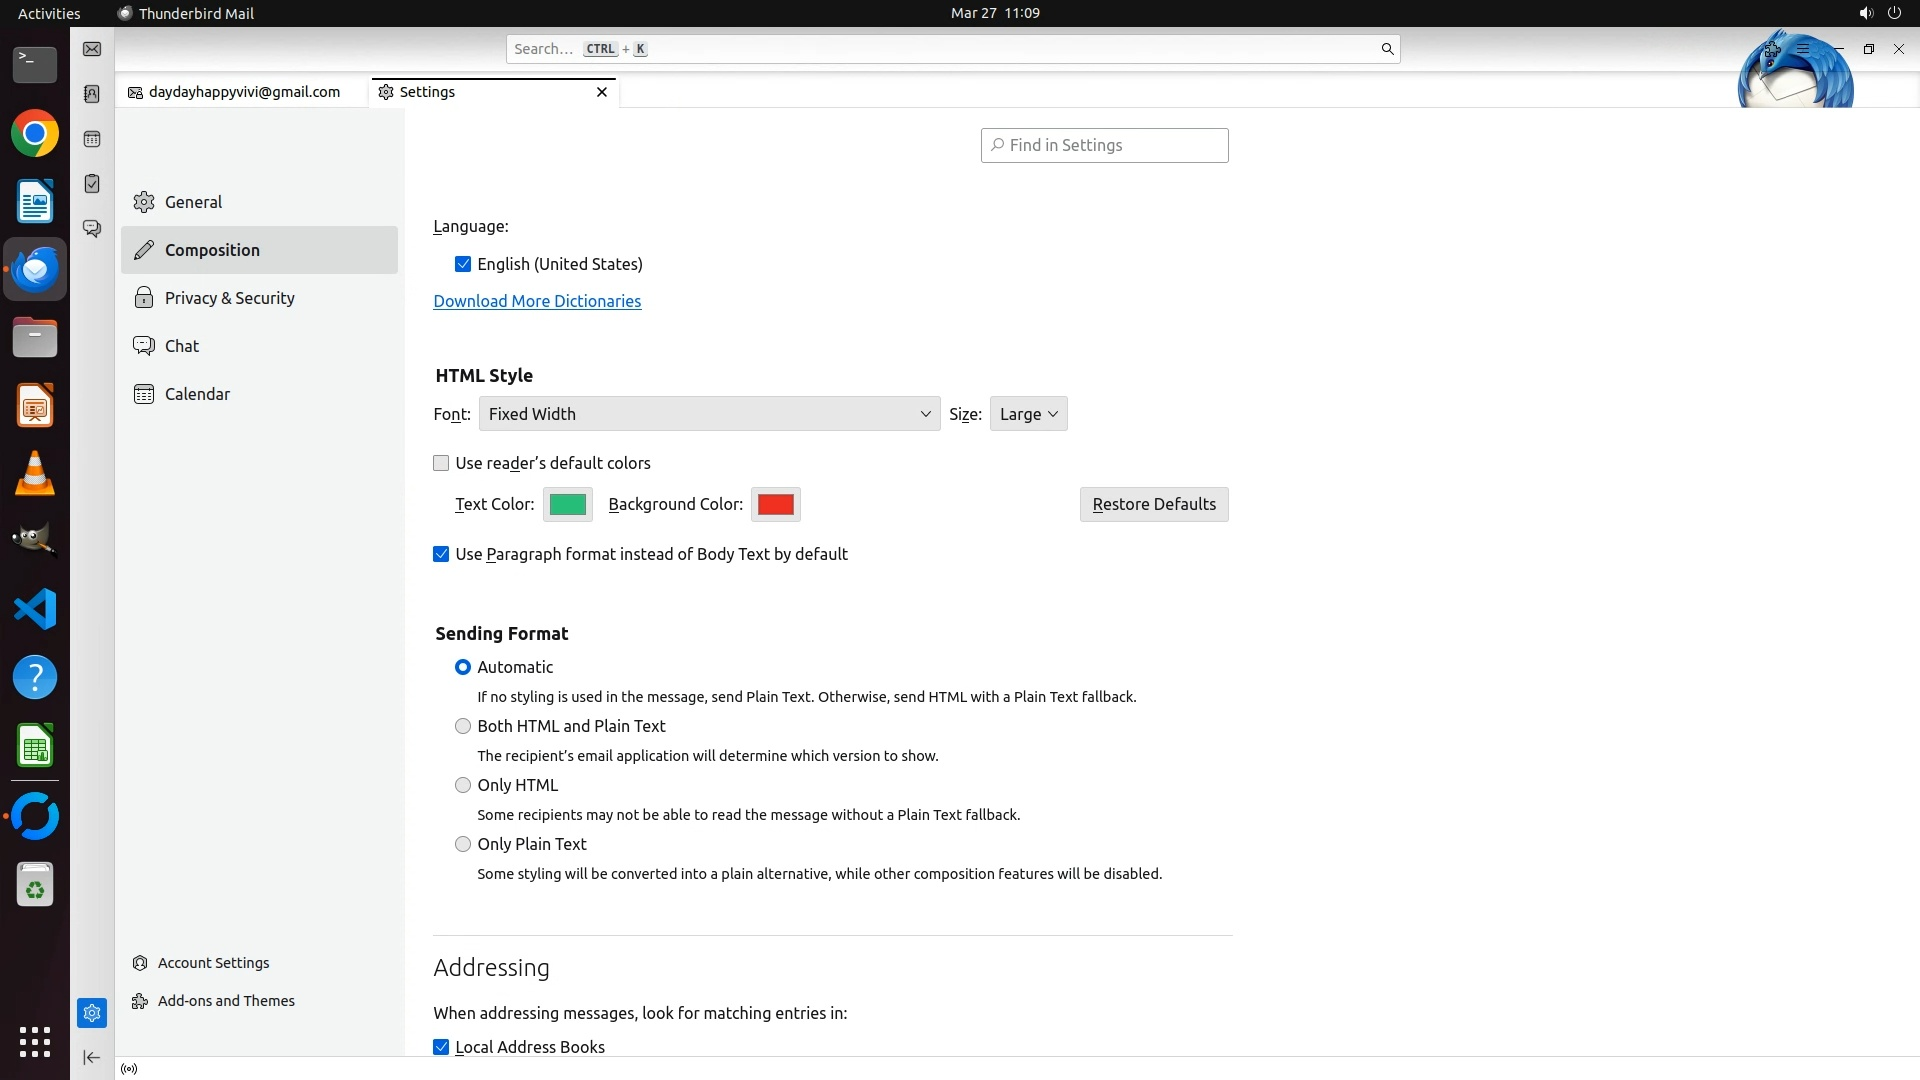Open Download More Dictionaries link

click(537, 301)
